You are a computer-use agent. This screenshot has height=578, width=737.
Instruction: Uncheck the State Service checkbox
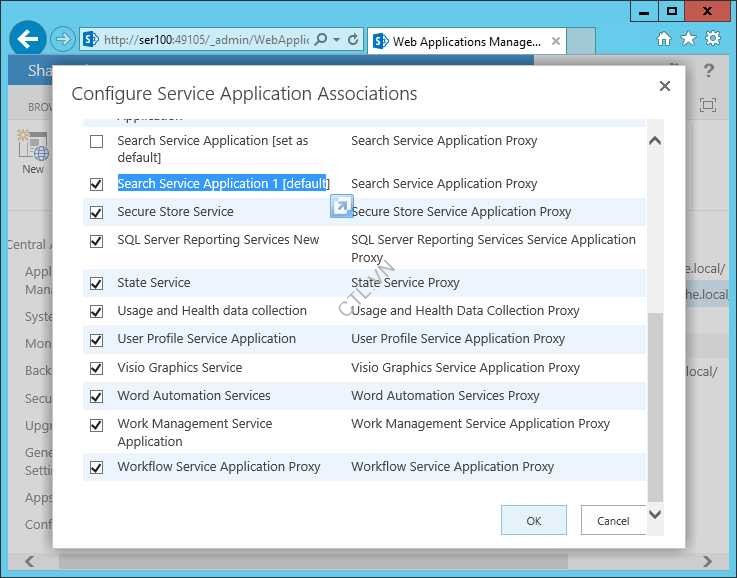click(96, 283)
